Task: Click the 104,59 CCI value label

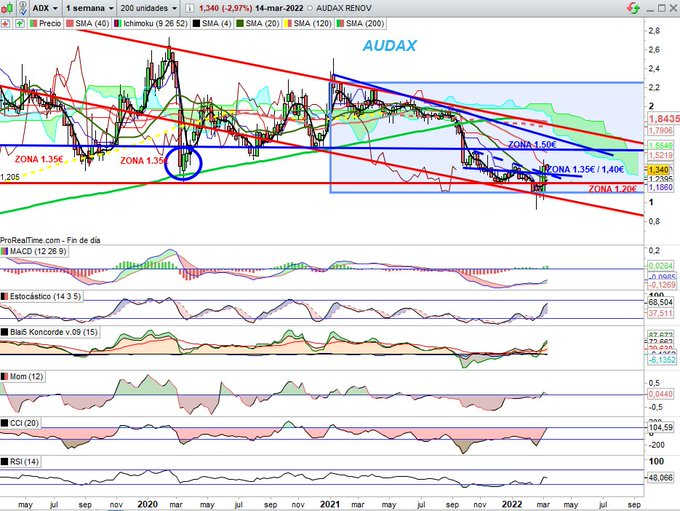Action: [662, 427]
